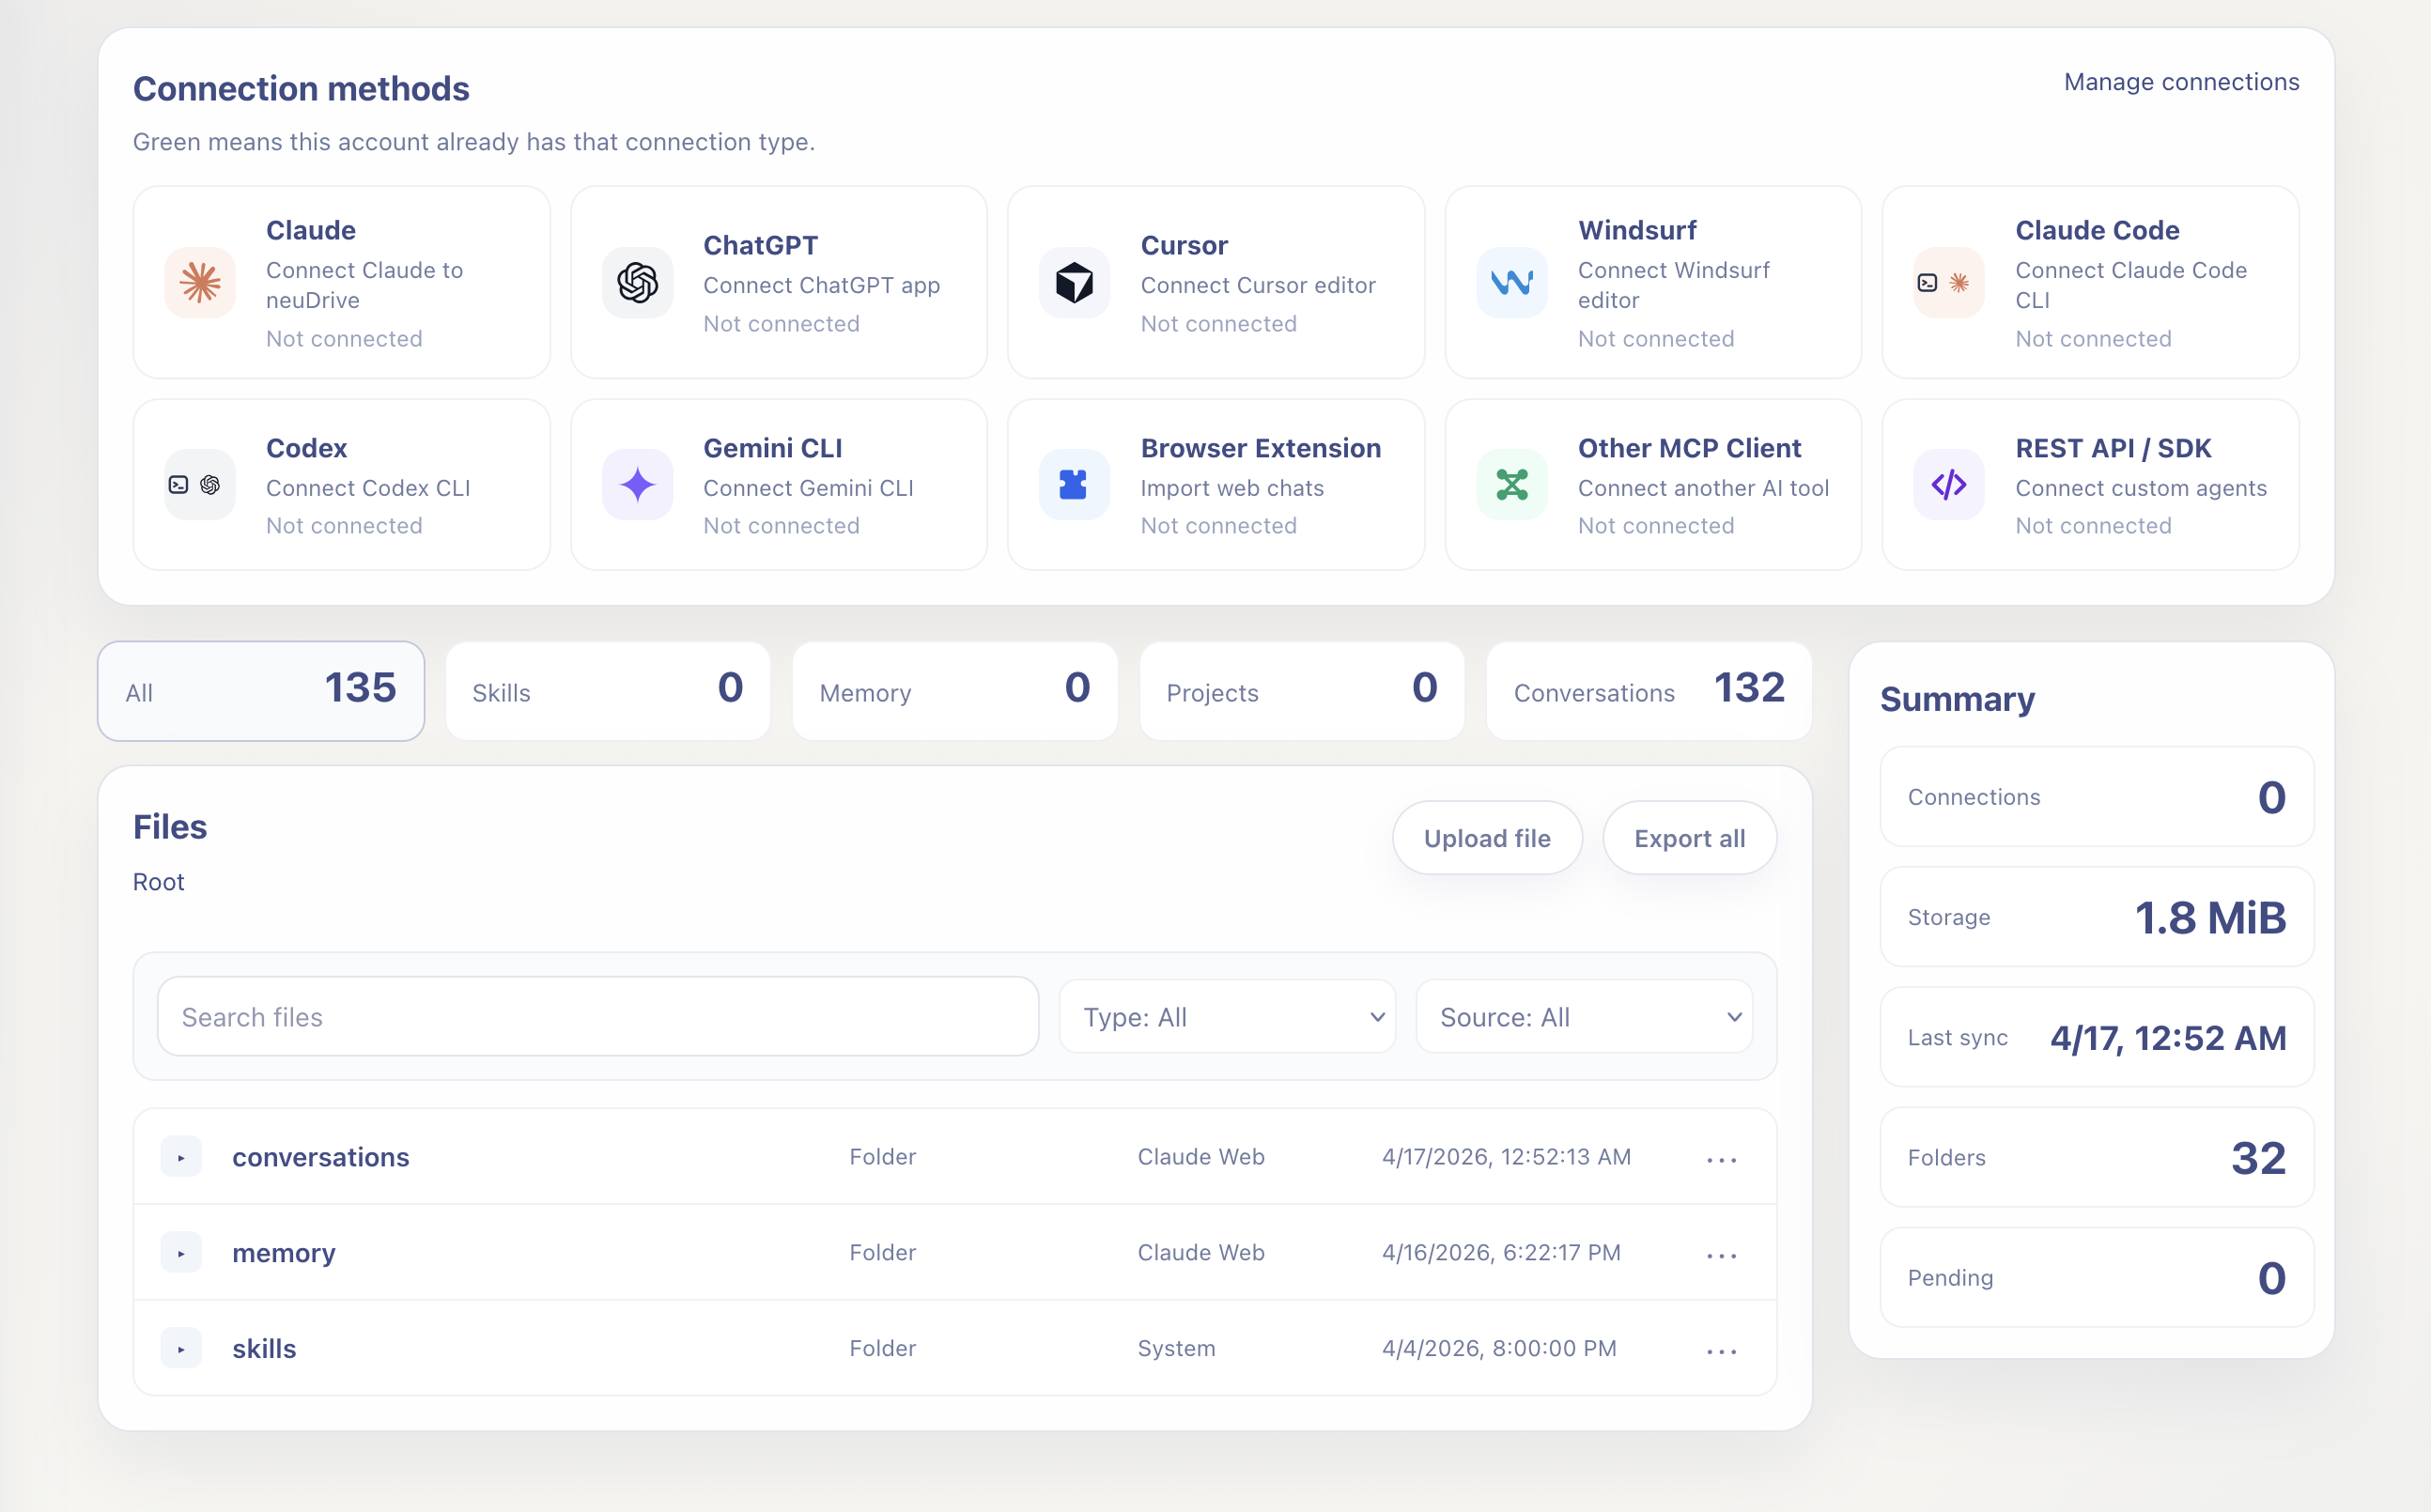Click the Connections summary value 0

click(2271, 797)
